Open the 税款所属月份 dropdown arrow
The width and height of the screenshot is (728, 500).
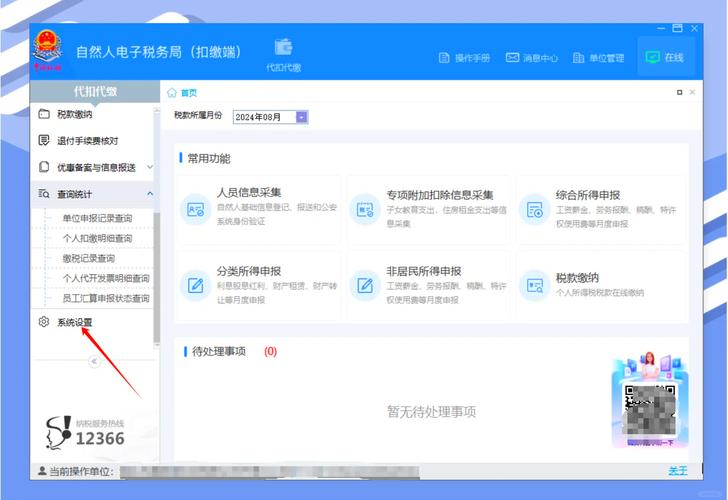pyautogui.click(x=302, y=117)
